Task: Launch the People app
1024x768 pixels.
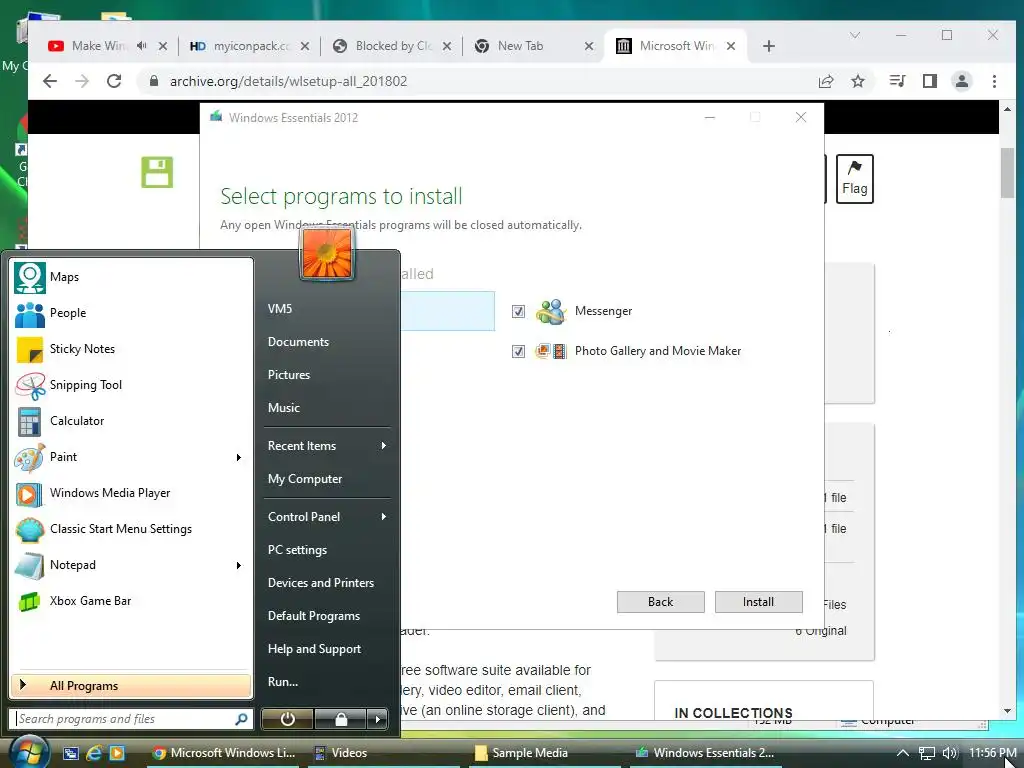Action: point(131,313)
